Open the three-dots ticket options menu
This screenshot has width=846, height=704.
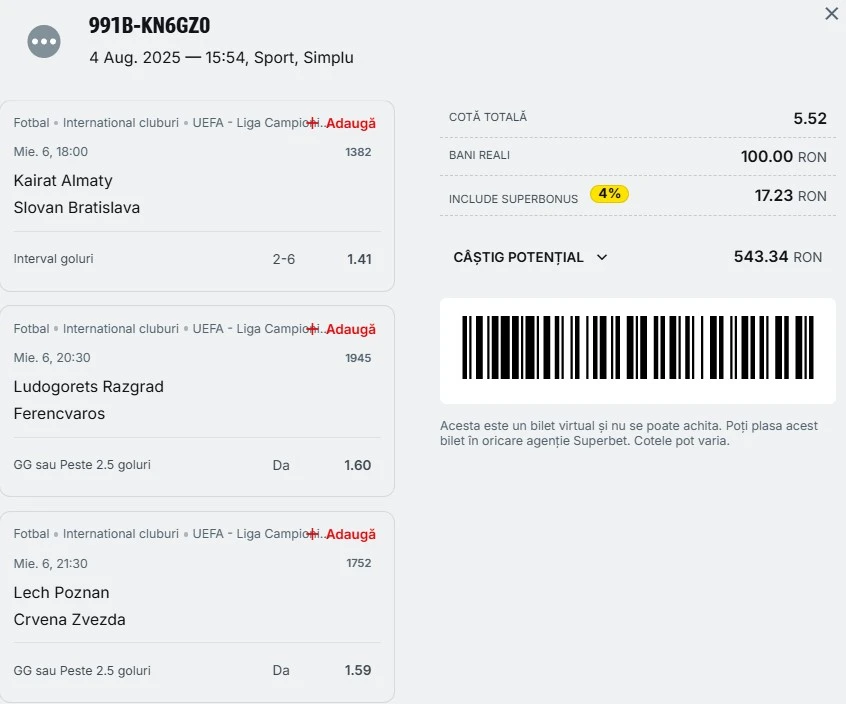point(44,42)
